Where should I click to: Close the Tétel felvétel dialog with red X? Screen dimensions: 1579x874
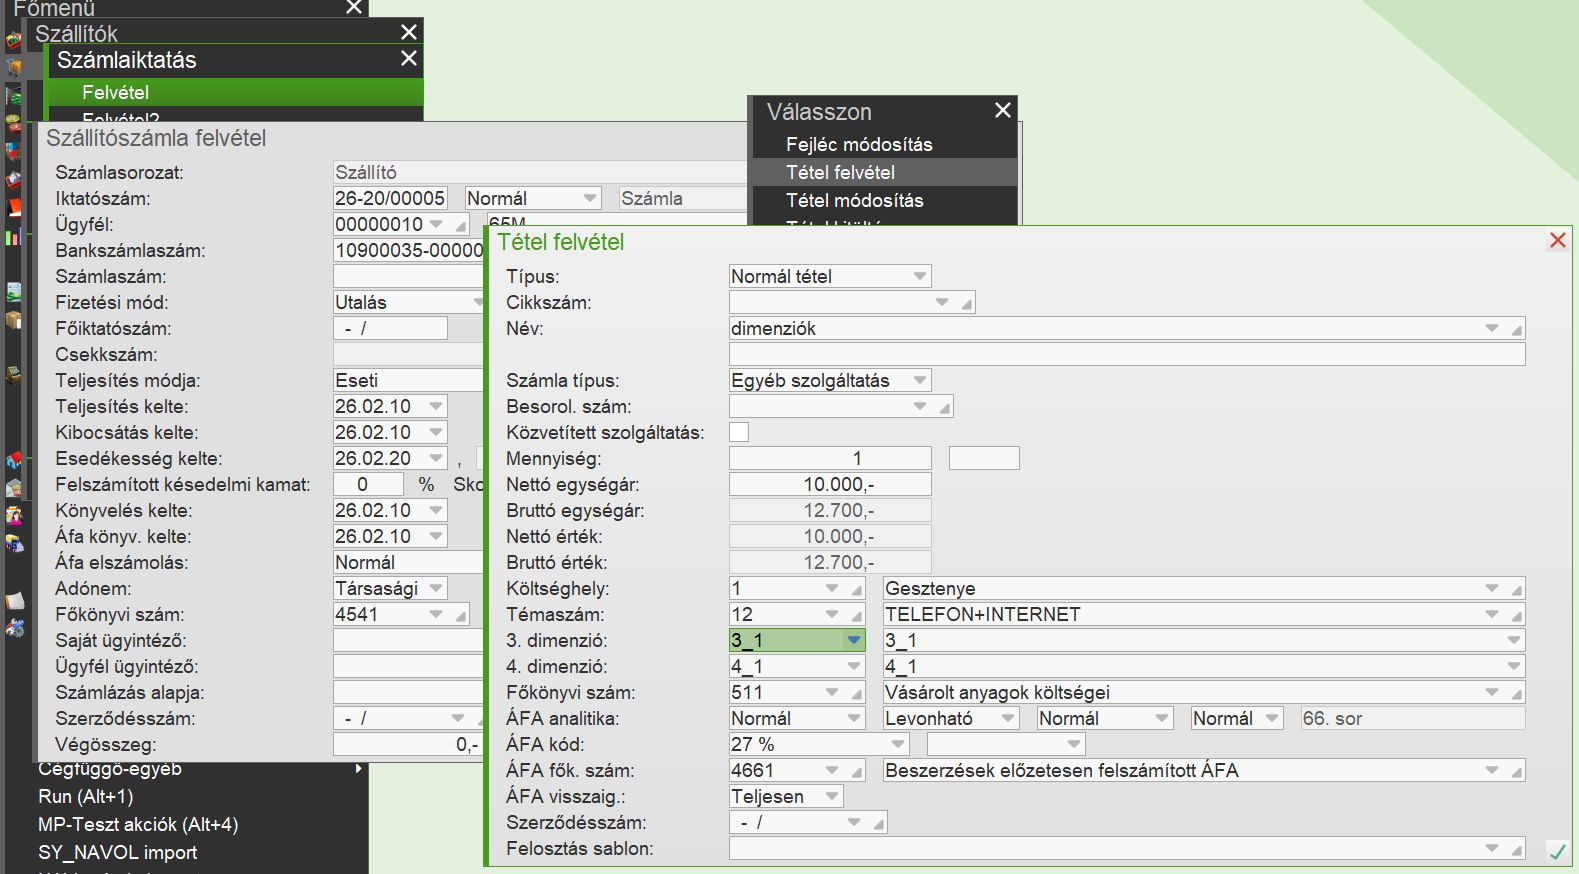1557,241
